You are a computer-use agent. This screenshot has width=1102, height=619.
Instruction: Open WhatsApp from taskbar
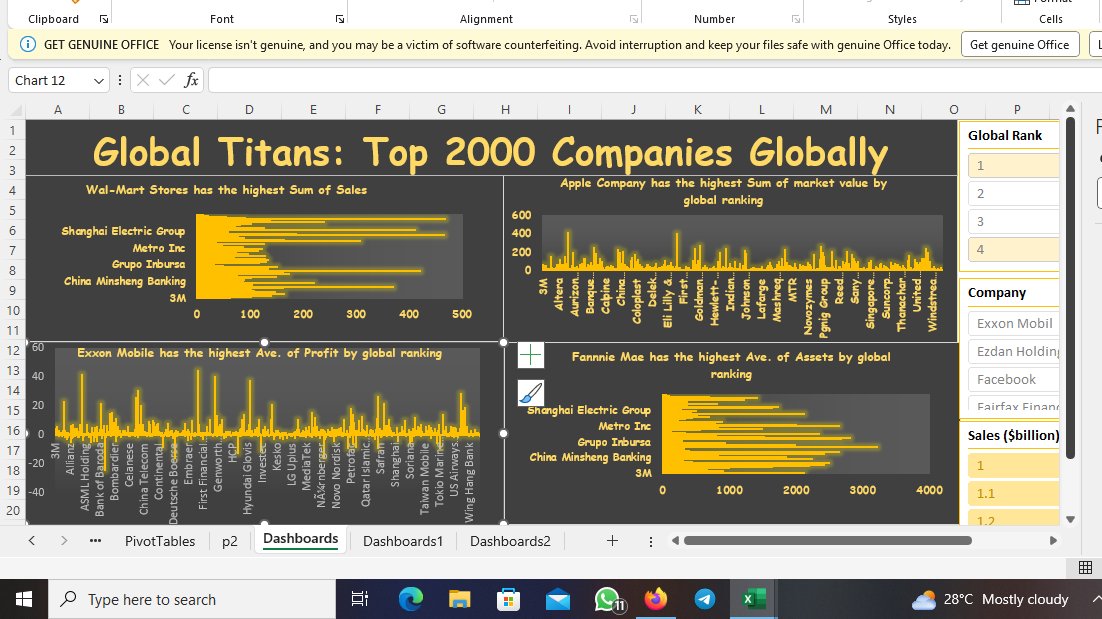point(608,599)
